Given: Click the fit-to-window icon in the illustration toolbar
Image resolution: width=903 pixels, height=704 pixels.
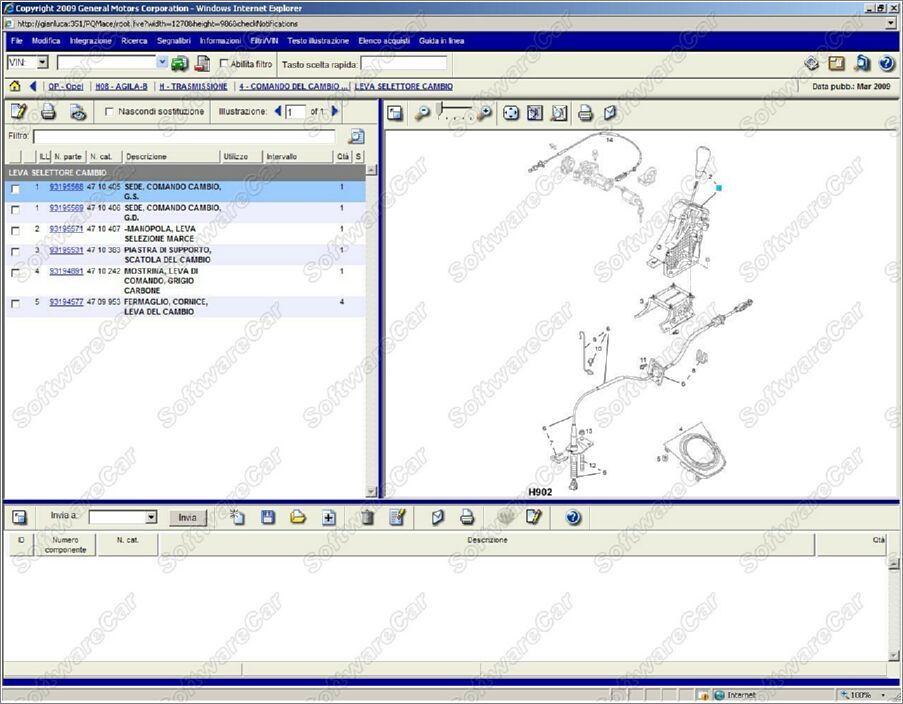Looking at the screenshot, I should (511, 114).
